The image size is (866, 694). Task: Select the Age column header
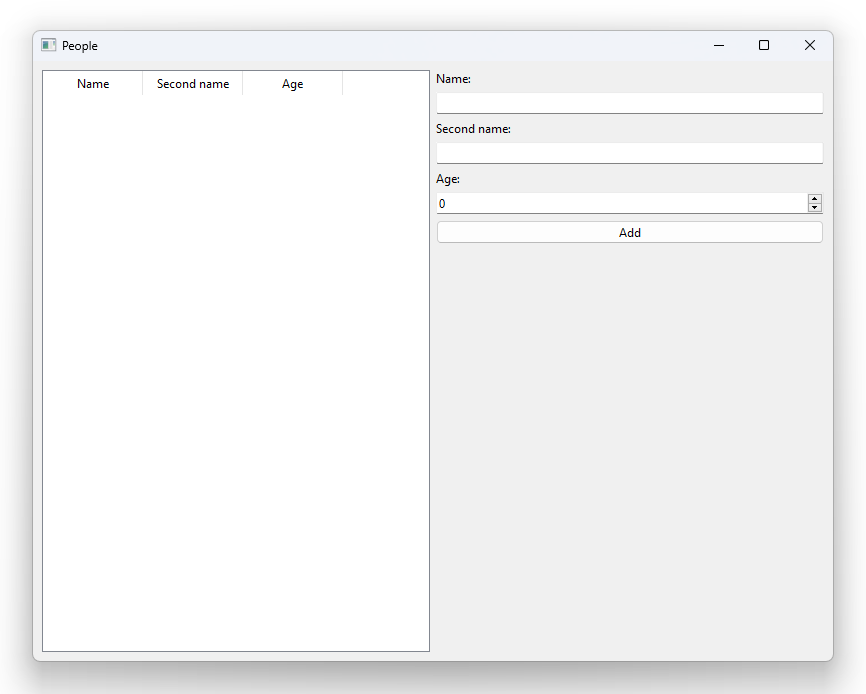click(x=293, y=84)
